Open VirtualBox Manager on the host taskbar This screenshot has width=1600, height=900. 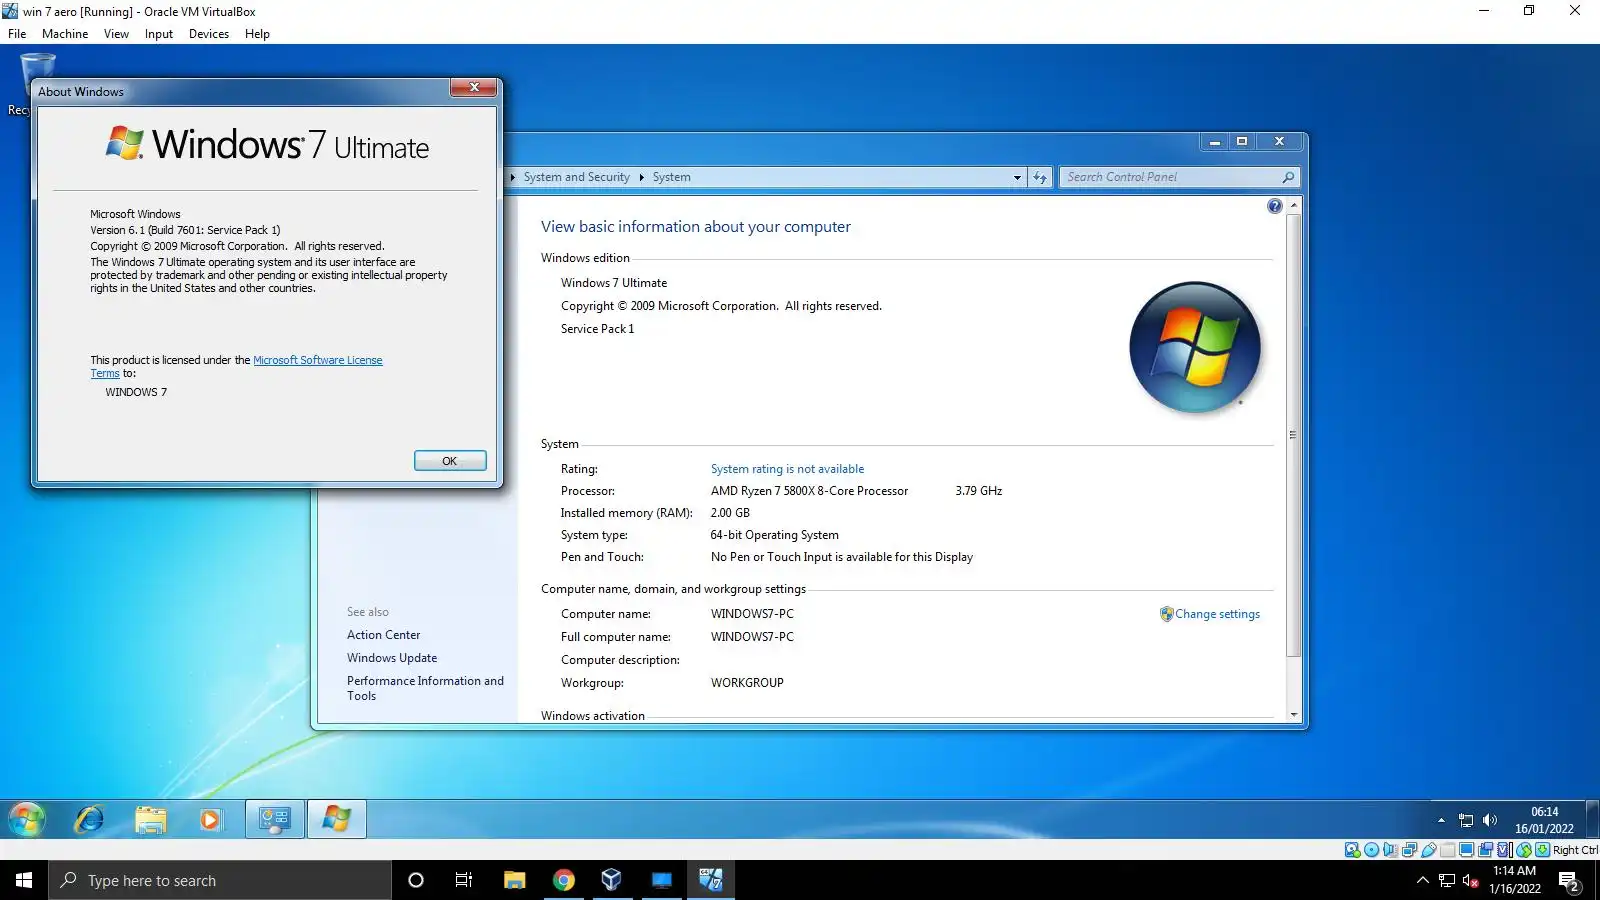click(x=612, y=880)
